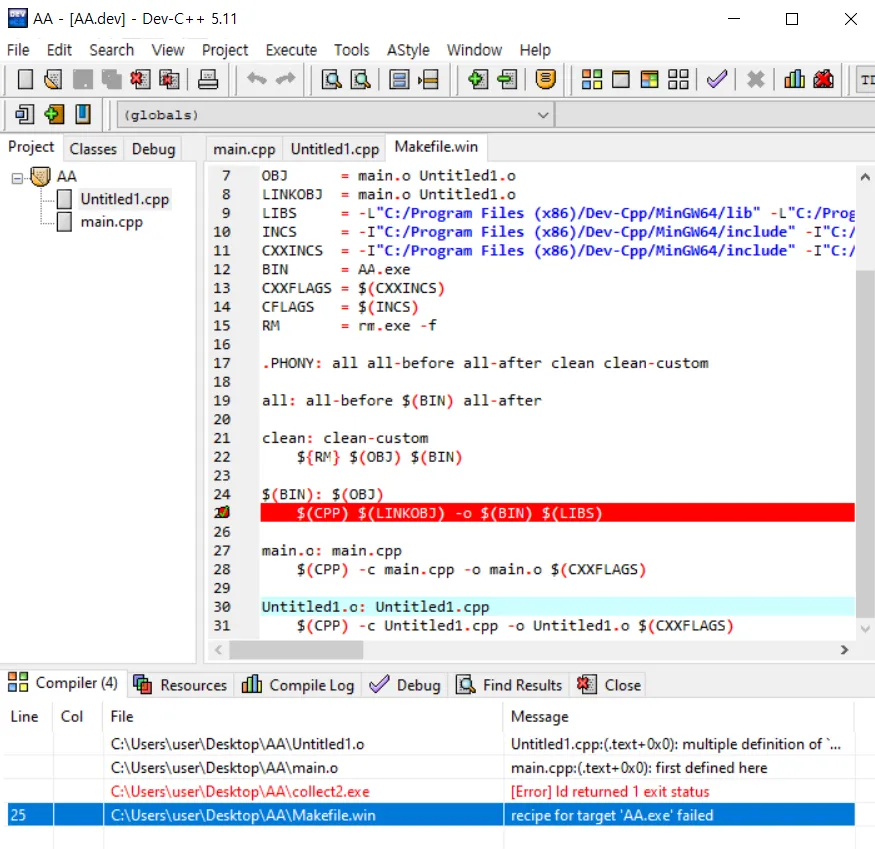
Task: Click the Stop execution X icon
Action: pyautogui.click(x=755, y=79)
